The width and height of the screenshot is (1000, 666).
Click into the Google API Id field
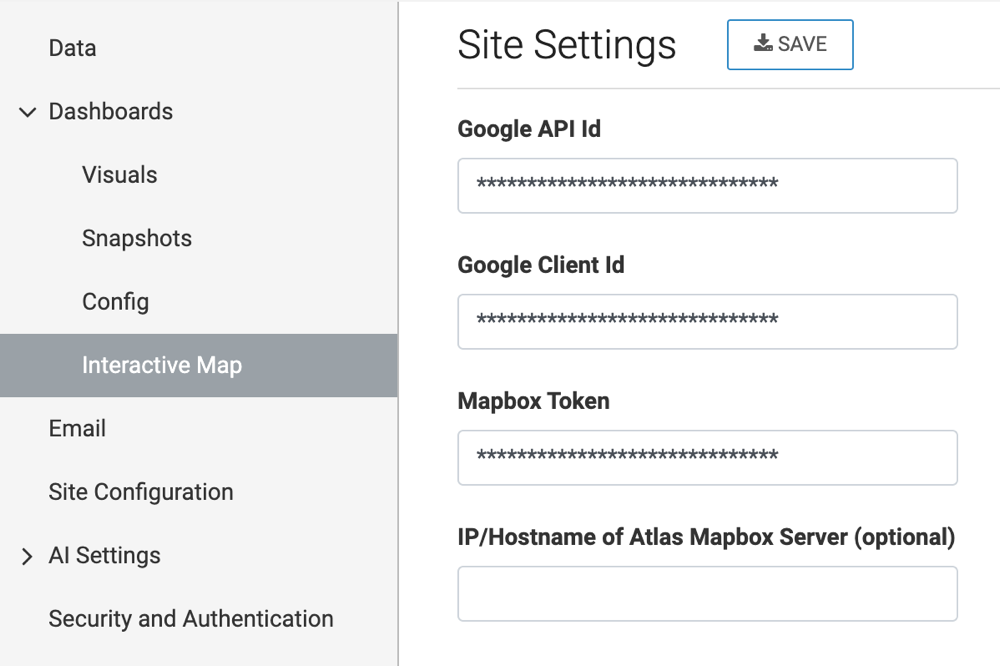707,185
